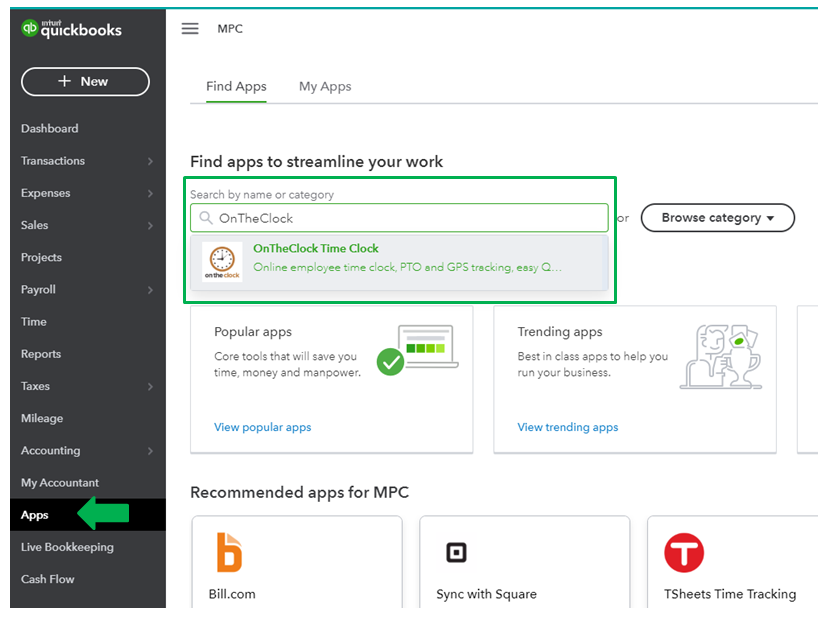This screenshot has width=826, height=636.
Task: Open Cash Flow in the sidebar
Action: point(47,579)
